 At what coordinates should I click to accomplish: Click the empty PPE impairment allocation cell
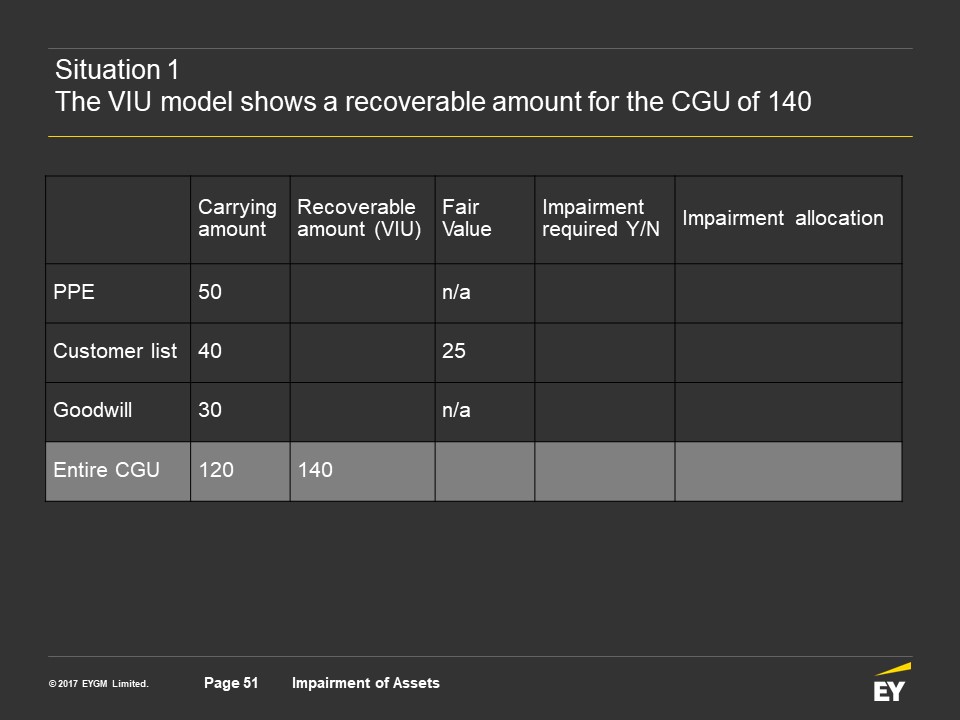tap(789, 293)
